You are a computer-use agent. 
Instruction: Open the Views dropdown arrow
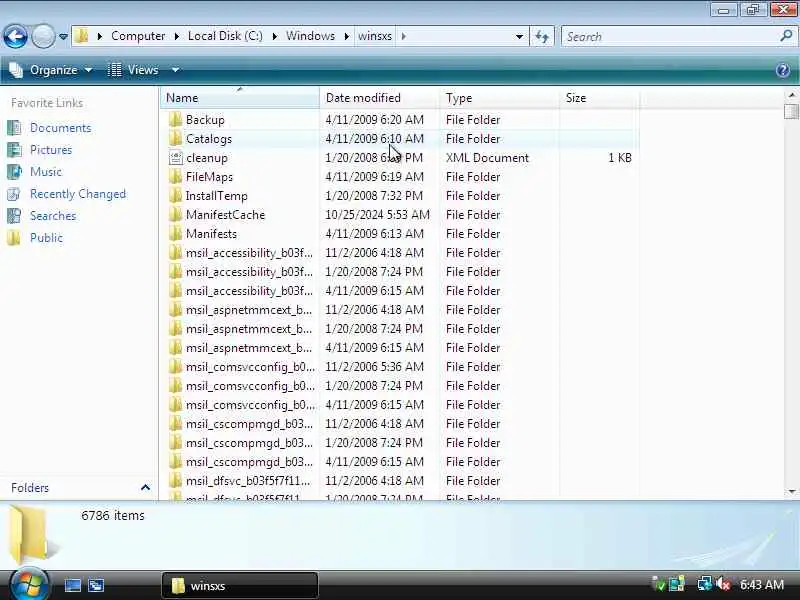pos(175,70)
